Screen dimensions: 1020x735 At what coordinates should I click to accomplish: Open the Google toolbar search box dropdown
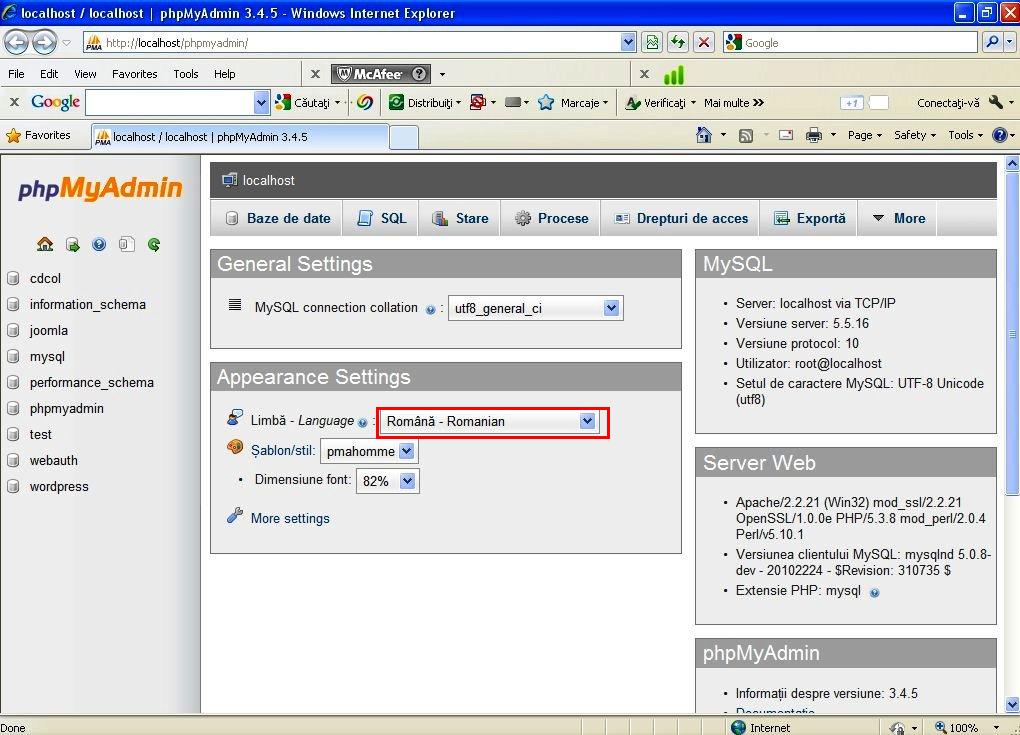[x=261, y=102]
